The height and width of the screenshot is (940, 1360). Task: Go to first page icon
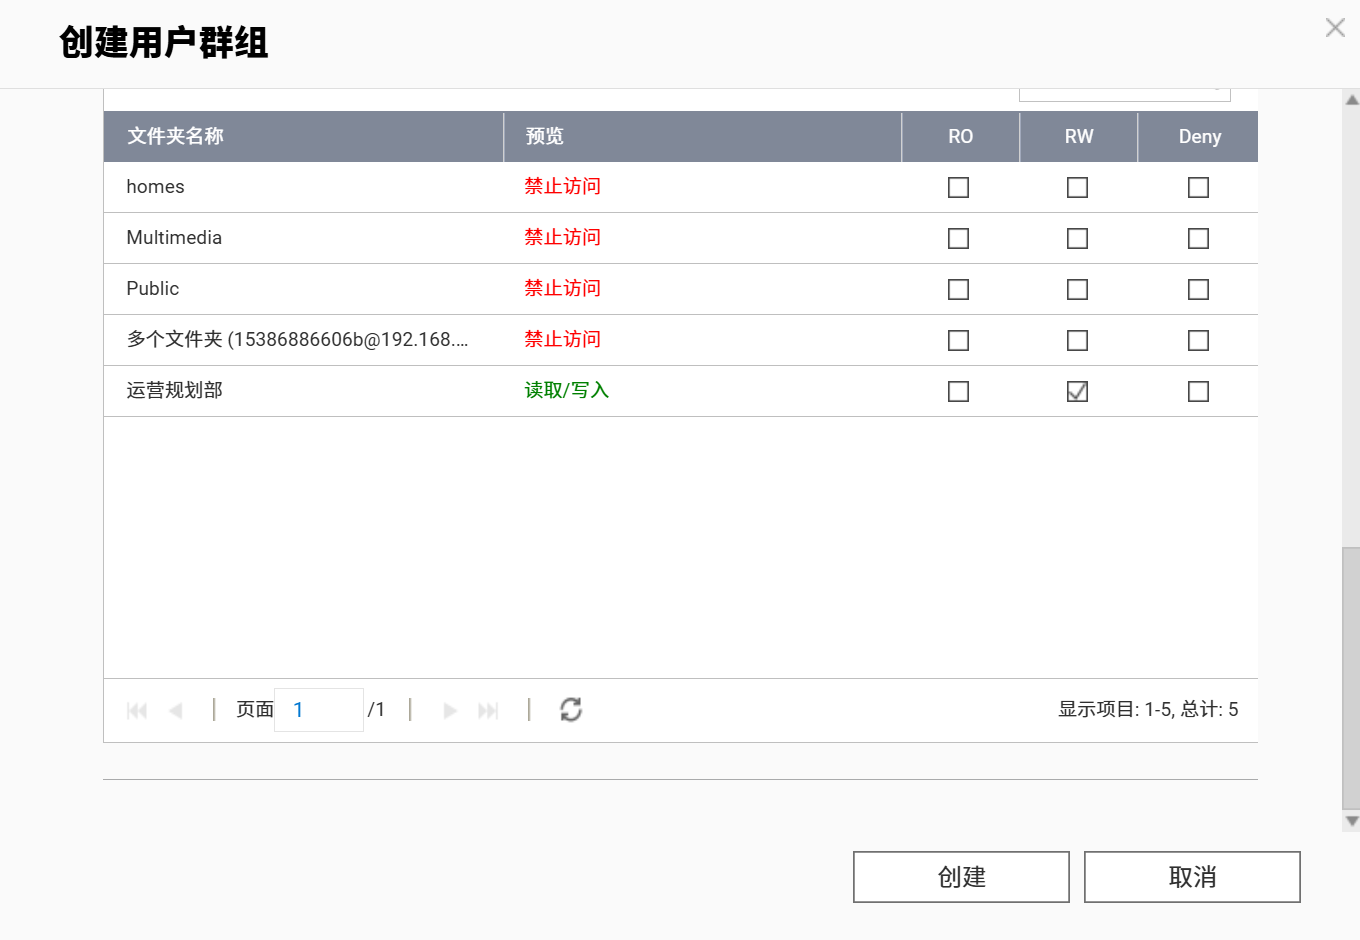tap(137, 710)
